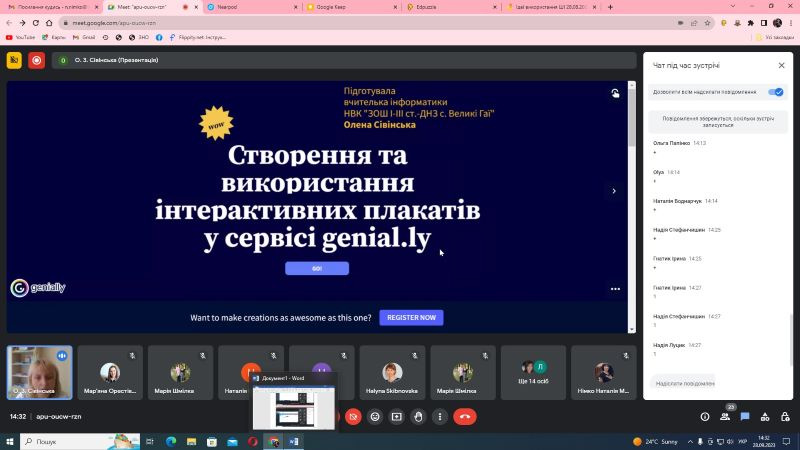
Task: Open more options in call controls
Action: click(x=440, y=417)
